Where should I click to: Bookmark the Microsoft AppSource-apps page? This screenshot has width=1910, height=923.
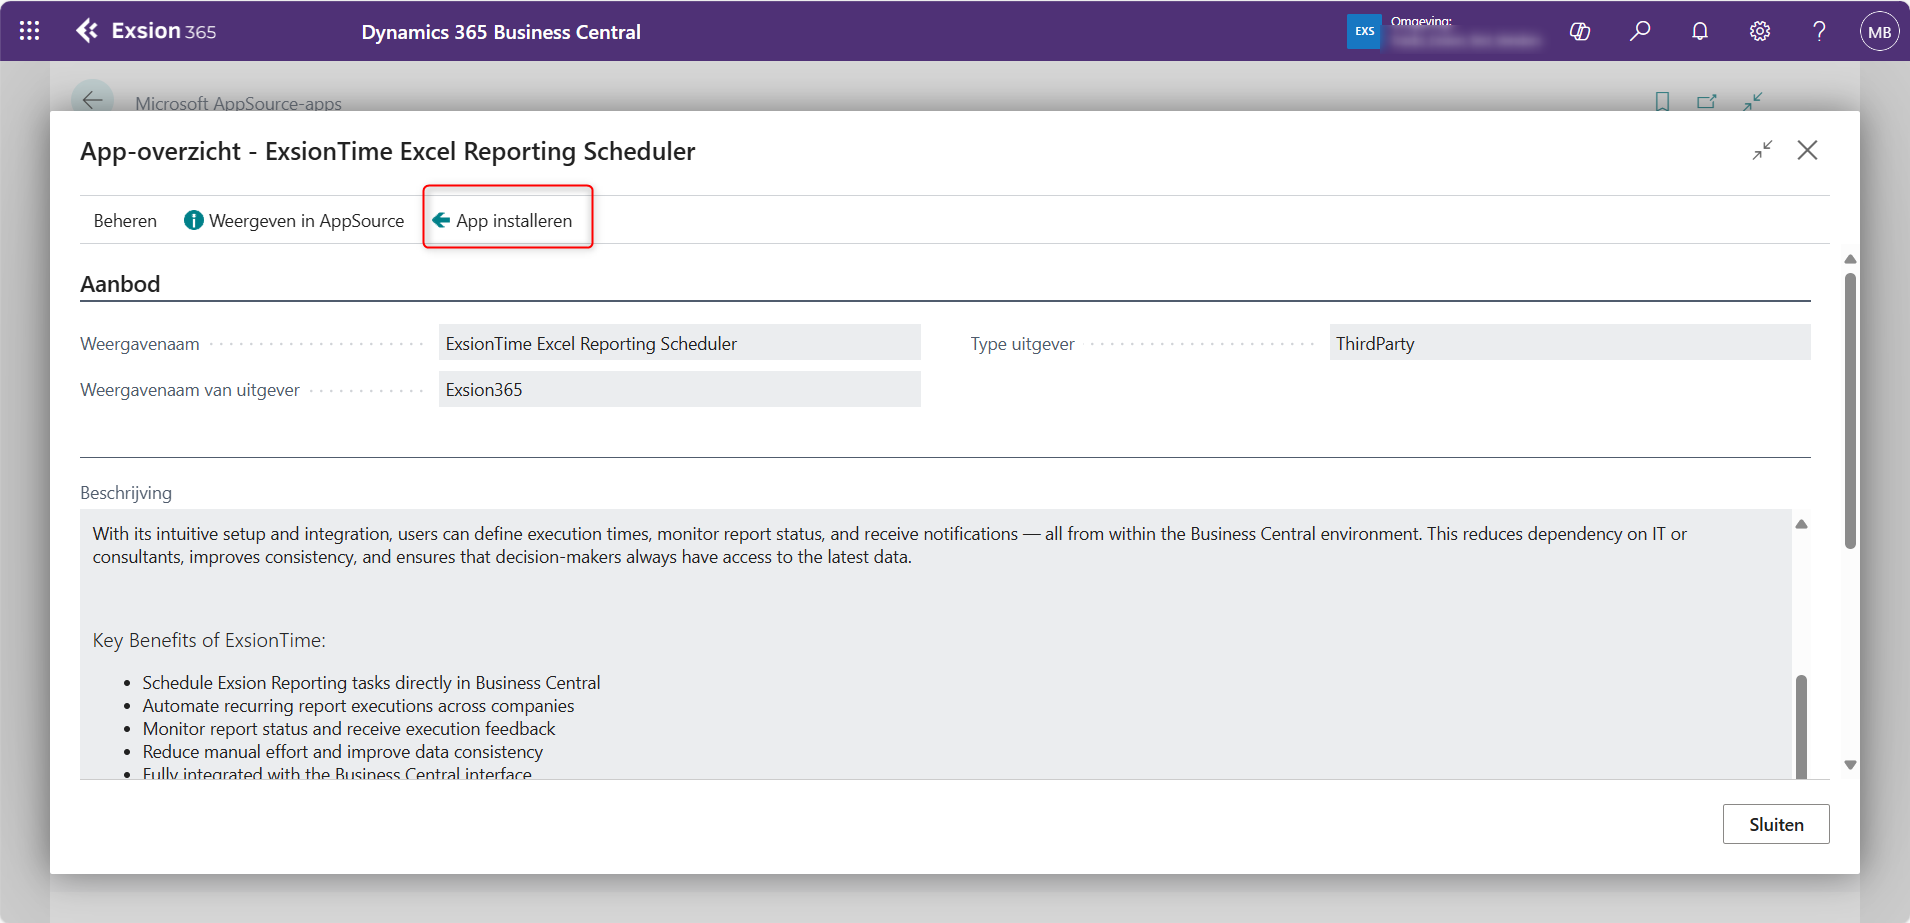(1662, 101)
